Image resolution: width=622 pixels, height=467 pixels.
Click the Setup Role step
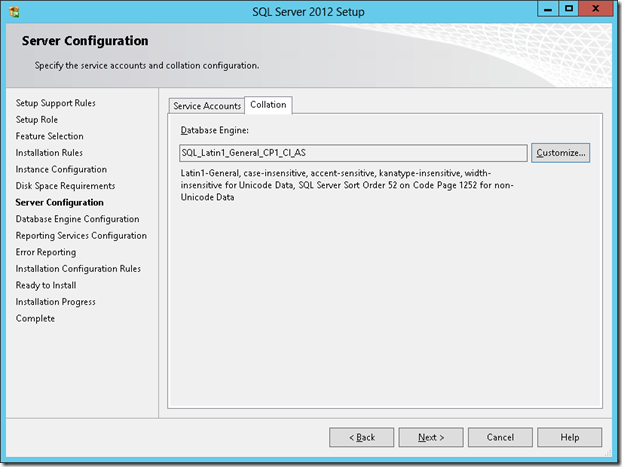click(37, 119)
